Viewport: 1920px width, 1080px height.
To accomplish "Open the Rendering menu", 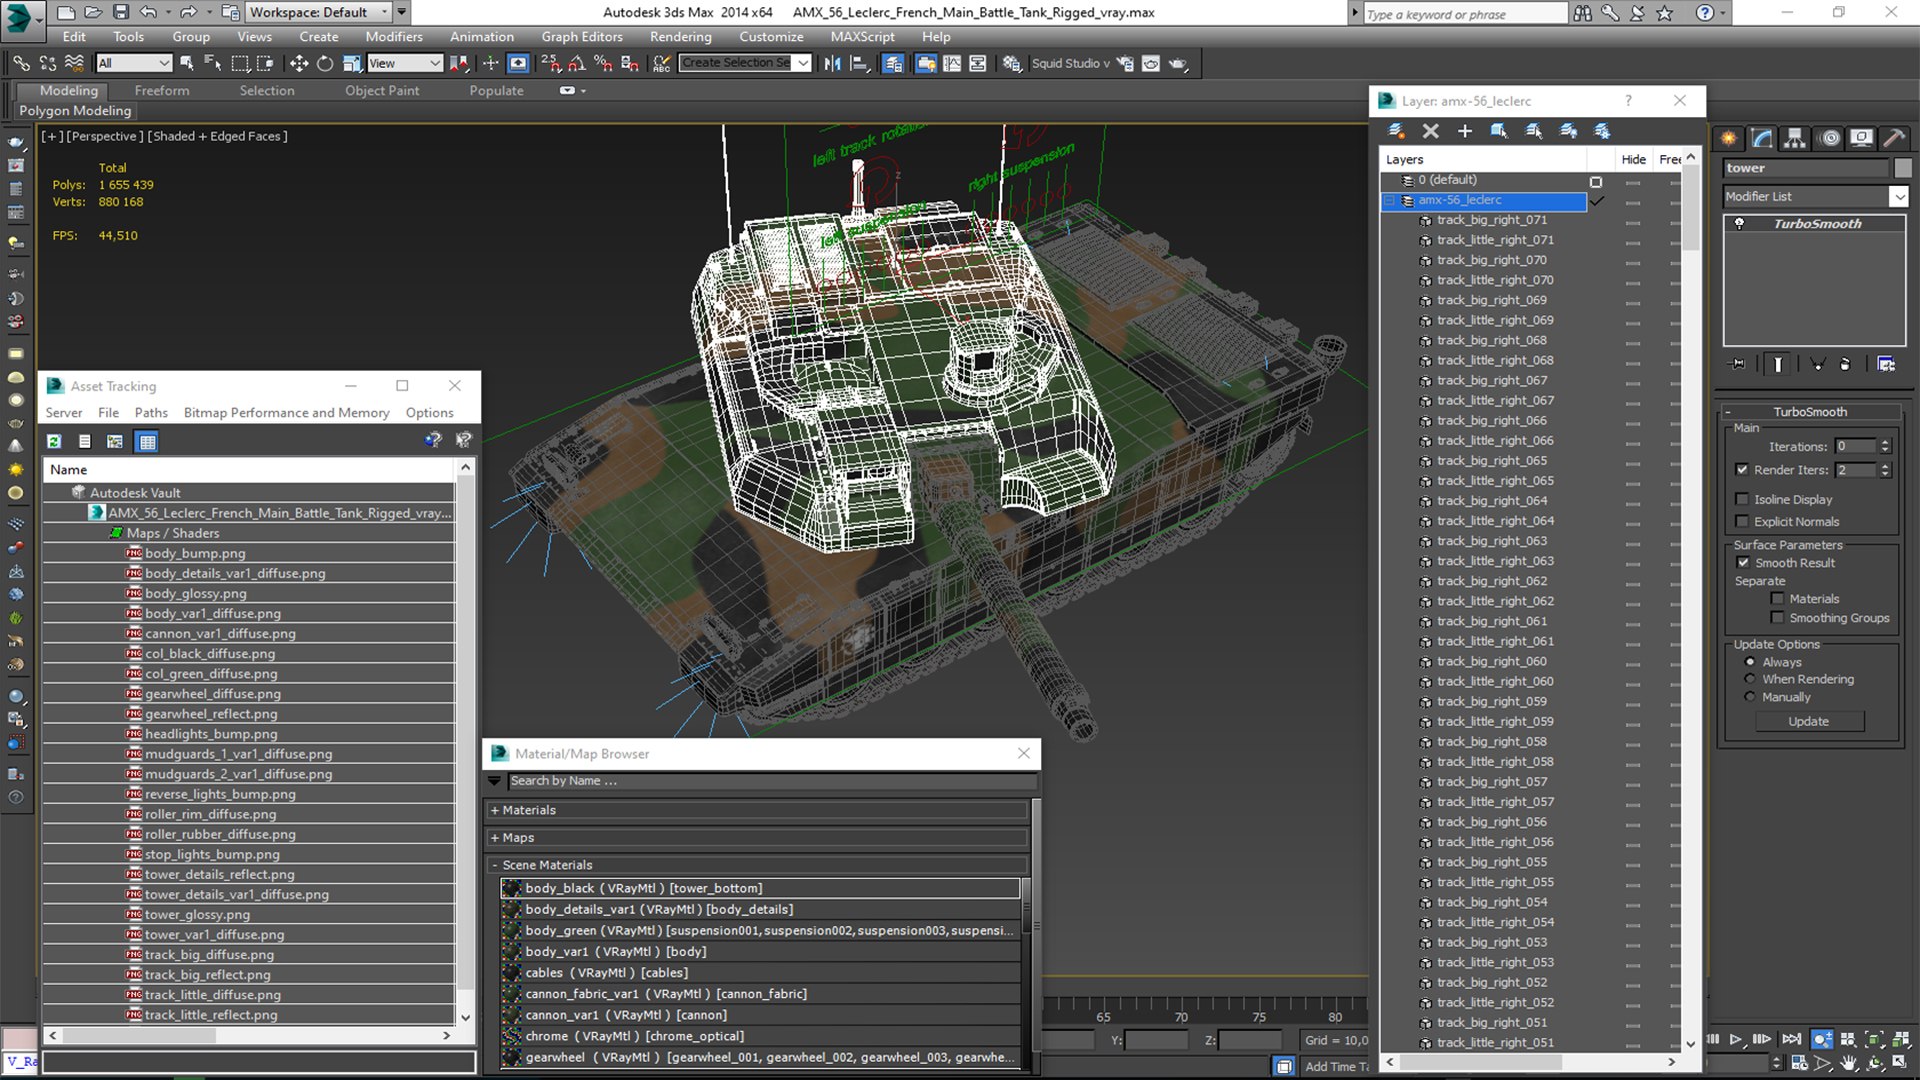I will pos(680,37).
